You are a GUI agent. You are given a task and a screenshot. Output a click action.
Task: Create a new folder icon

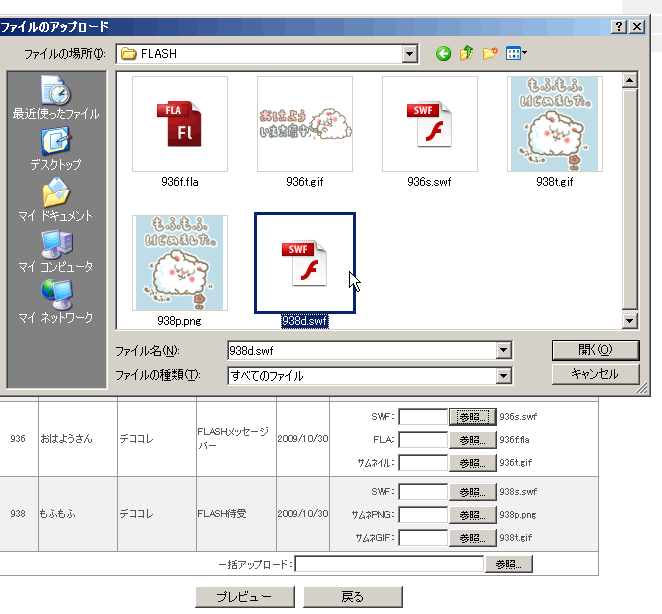click(x=490, y=53)
